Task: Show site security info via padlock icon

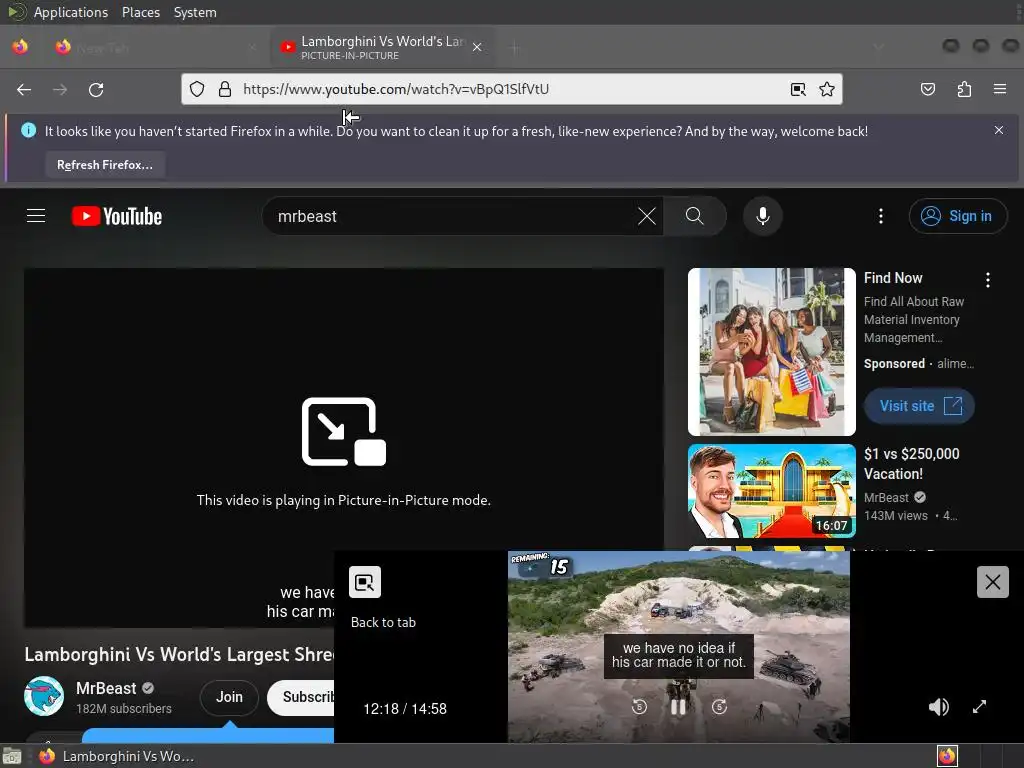Action: tap(225, 89)
